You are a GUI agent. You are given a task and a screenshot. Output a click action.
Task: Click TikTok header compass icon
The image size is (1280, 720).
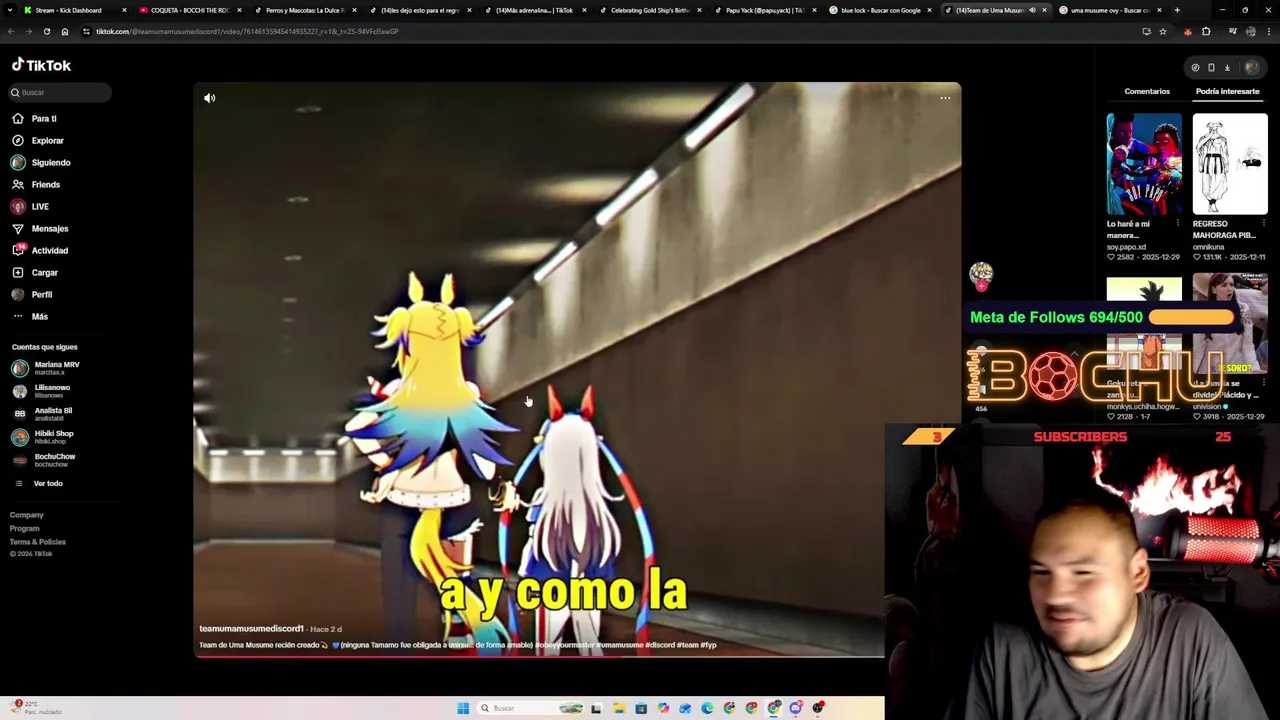(x=1195, y=68)
